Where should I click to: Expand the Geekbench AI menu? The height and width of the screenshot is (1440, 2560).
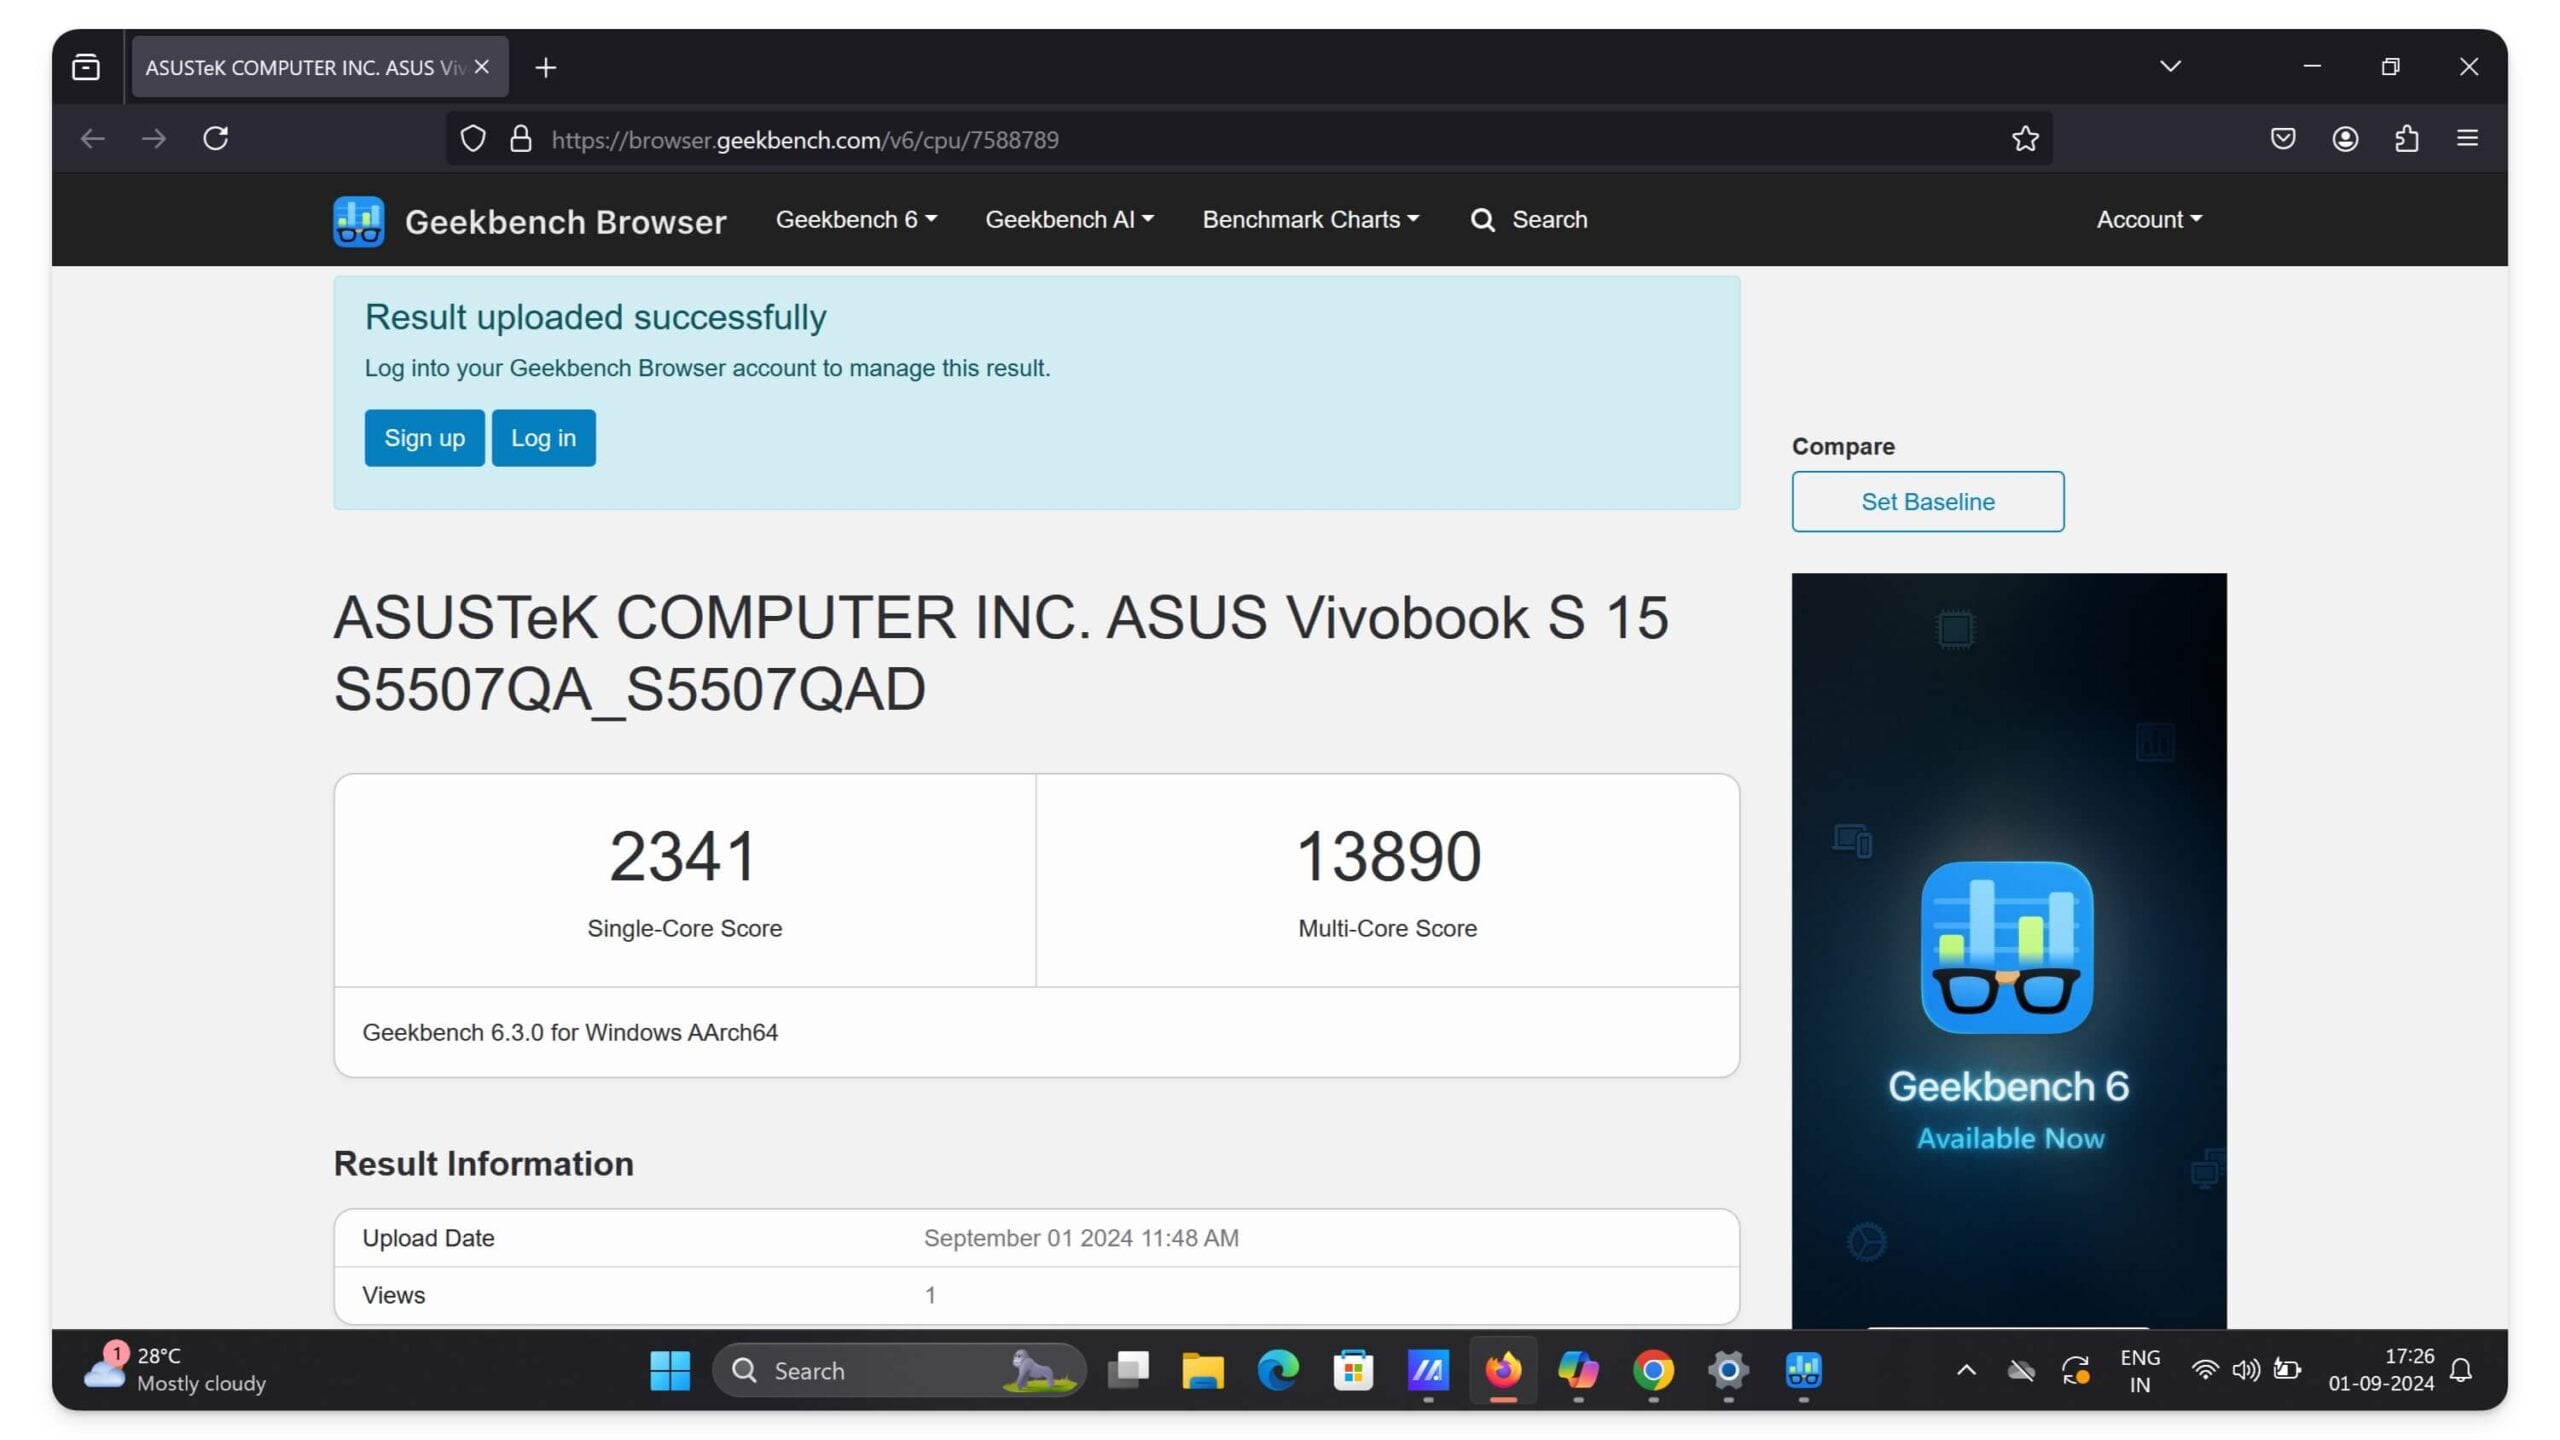[x=1069, y=219]
